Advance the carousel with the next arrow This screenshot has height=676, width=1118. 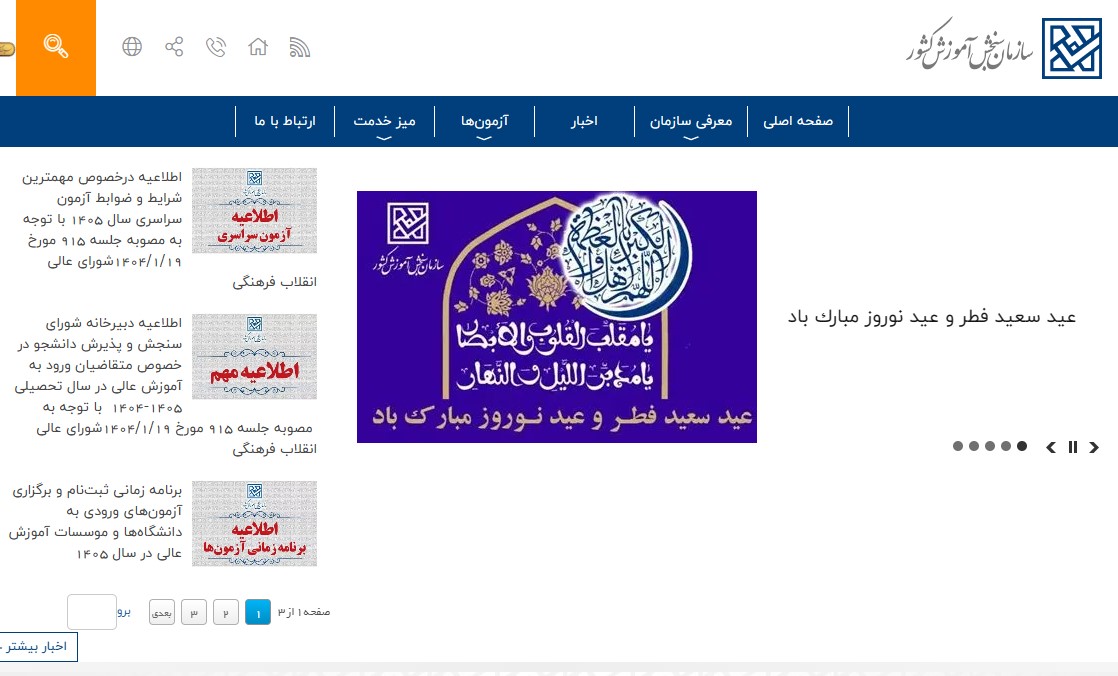[x=1093, y=447]
